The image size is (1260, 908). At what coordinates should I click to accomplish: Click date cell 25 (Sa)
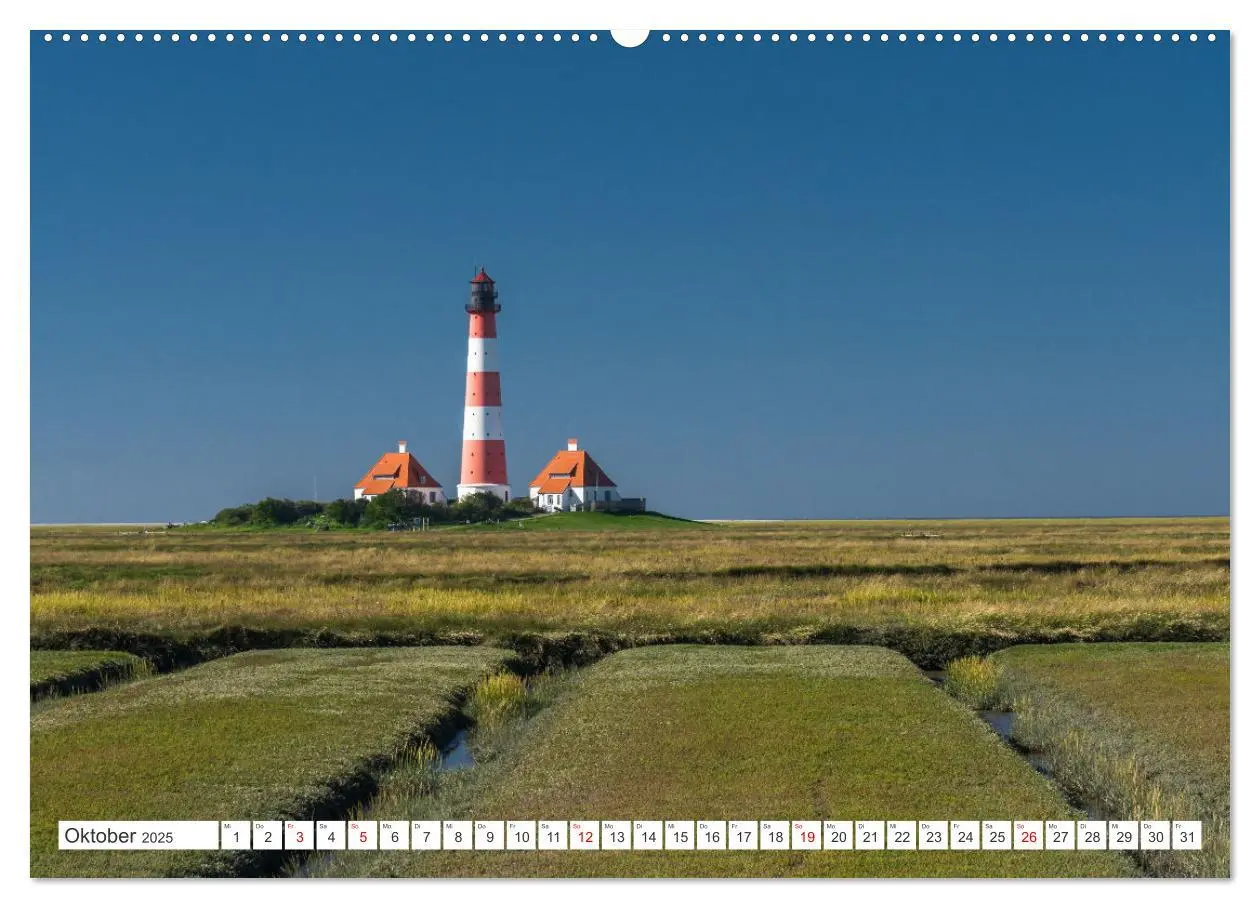pos(996,836)
